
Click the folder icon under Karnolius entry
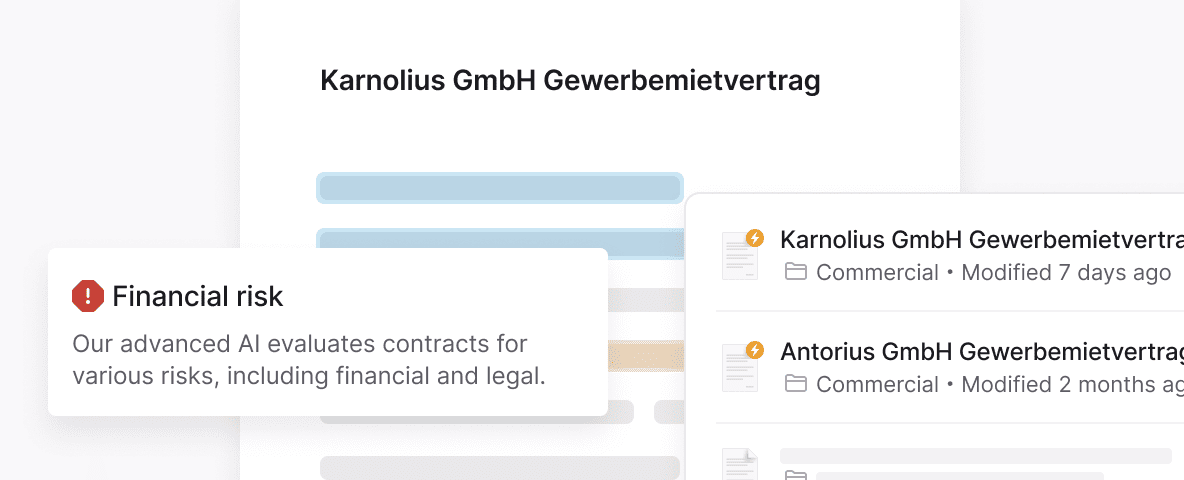click(796, 272)
